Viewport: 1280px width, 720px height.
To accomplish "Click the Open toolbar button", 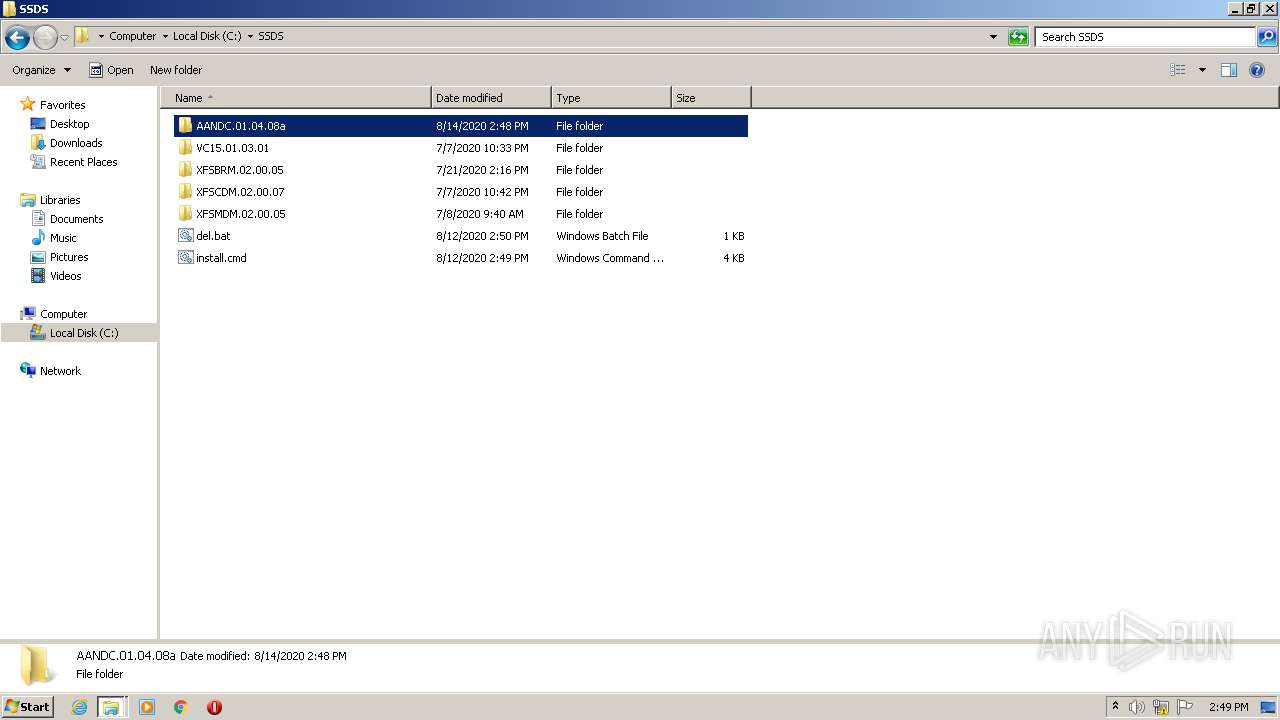I will click(x=111, y=70).
